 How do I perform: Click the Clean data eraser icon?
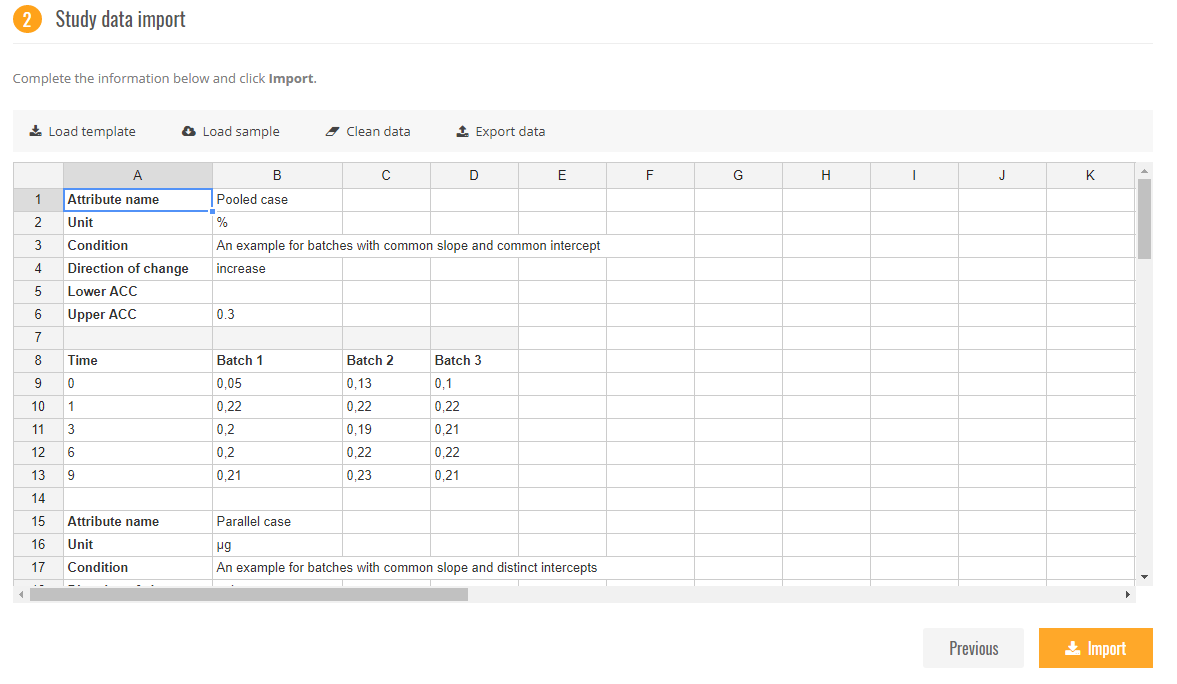(333, 131)
